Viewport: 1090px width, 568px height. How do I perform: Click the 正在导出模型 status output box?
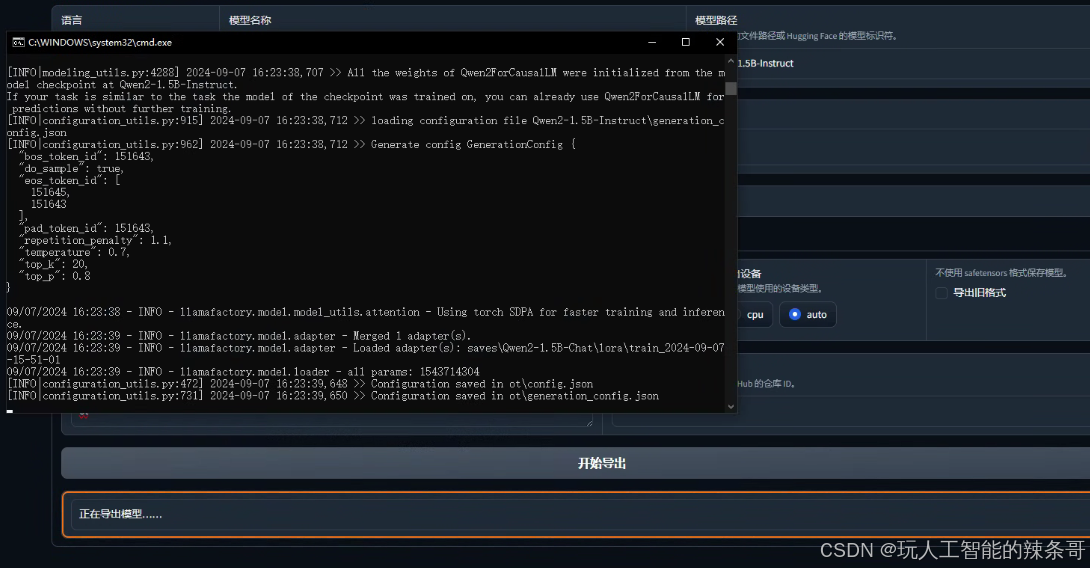[x=576, y=514]
